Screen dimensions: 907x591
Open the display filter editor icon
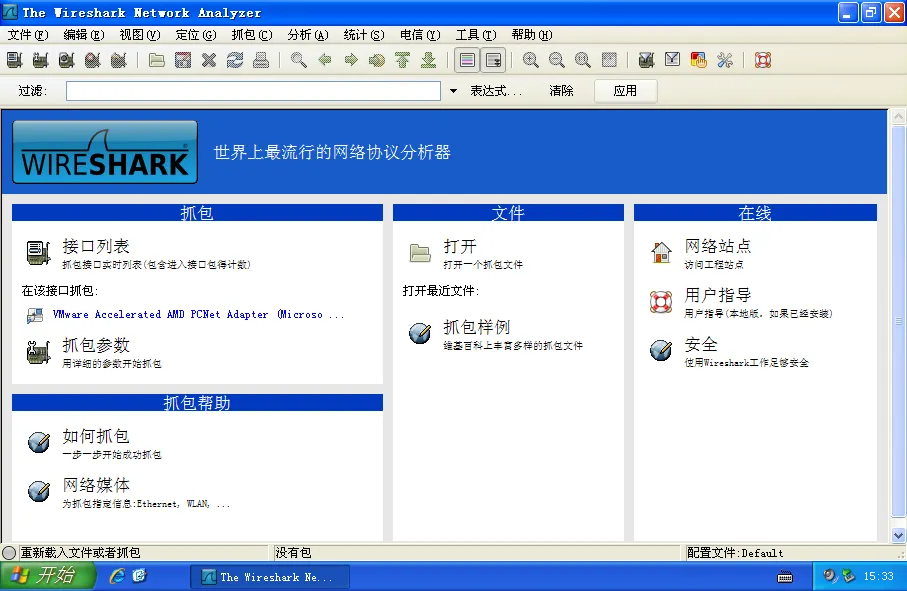pos(672,59)
